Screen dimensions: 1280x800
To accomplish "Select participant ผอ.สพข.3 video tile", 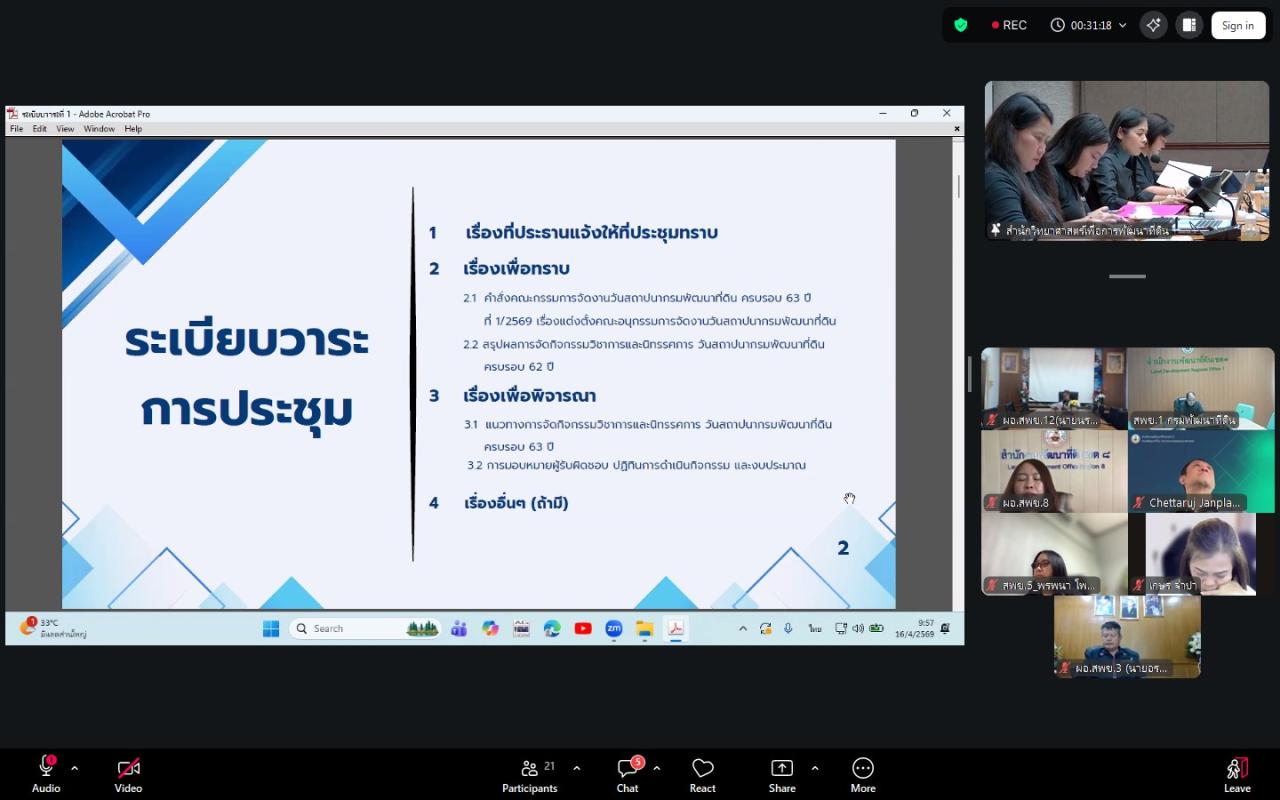I will (1127, 637).
